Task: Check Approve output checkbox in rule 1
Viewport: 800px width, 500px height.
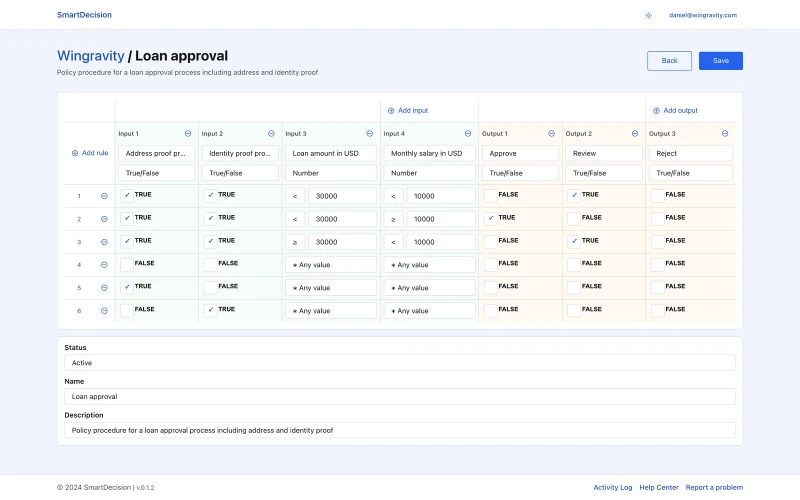Action: coord(490,195)
